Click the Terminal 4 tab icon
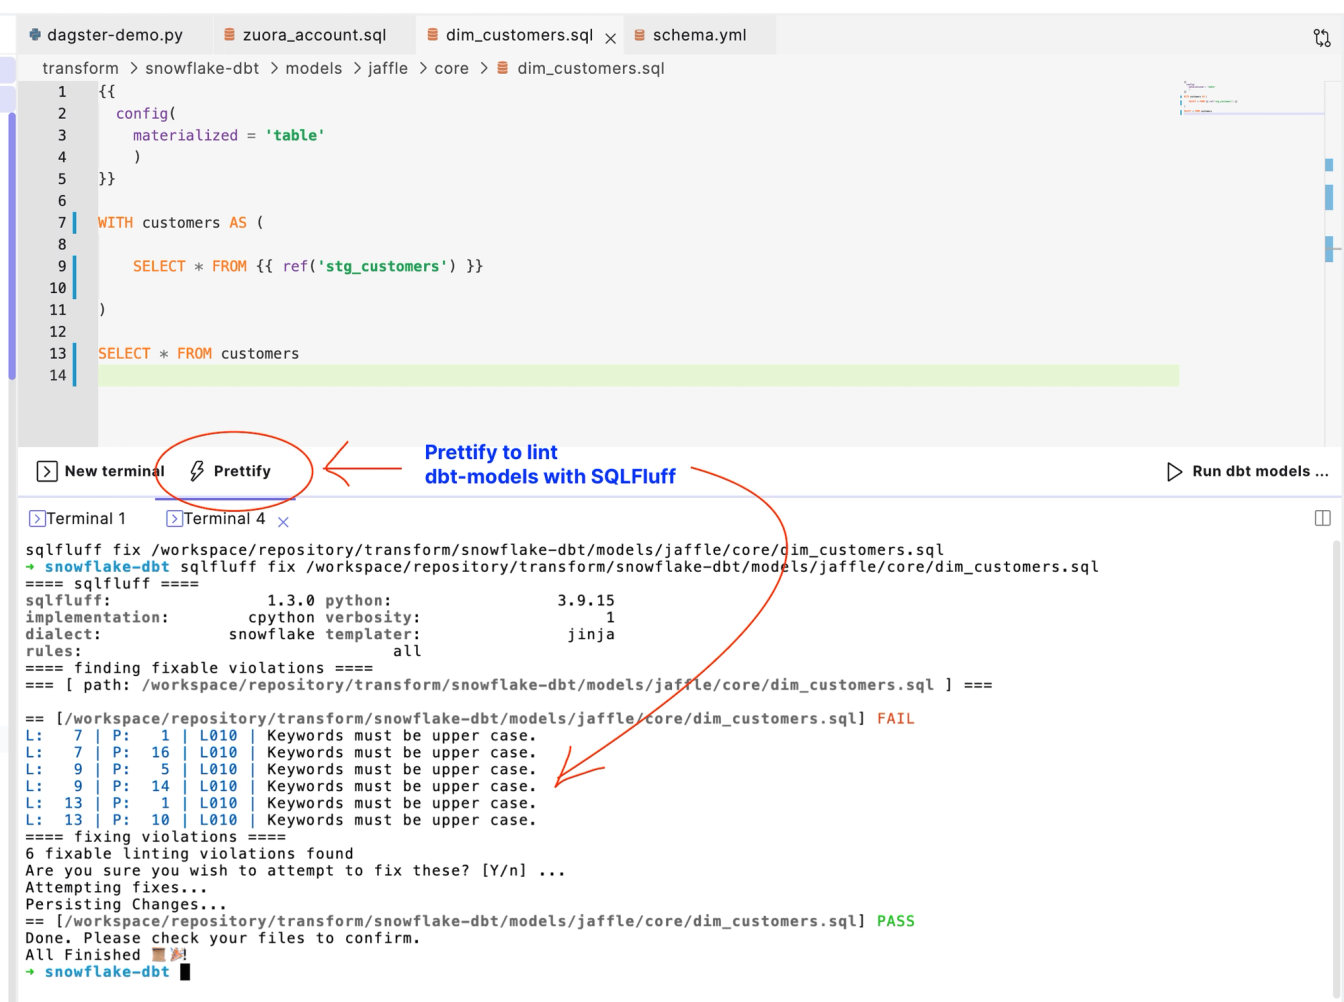 pos(174,518)
